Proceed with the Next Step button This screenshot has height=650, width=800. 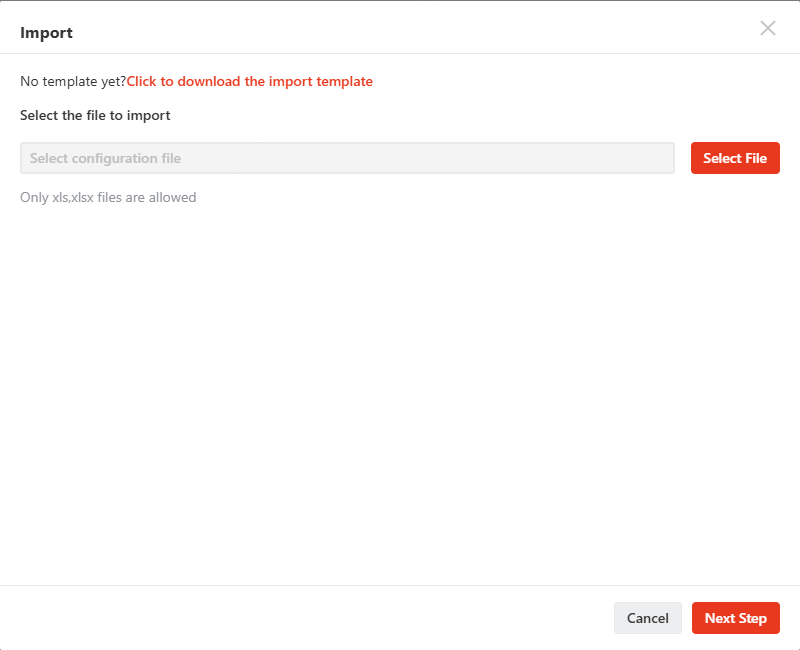coord(736,618)
